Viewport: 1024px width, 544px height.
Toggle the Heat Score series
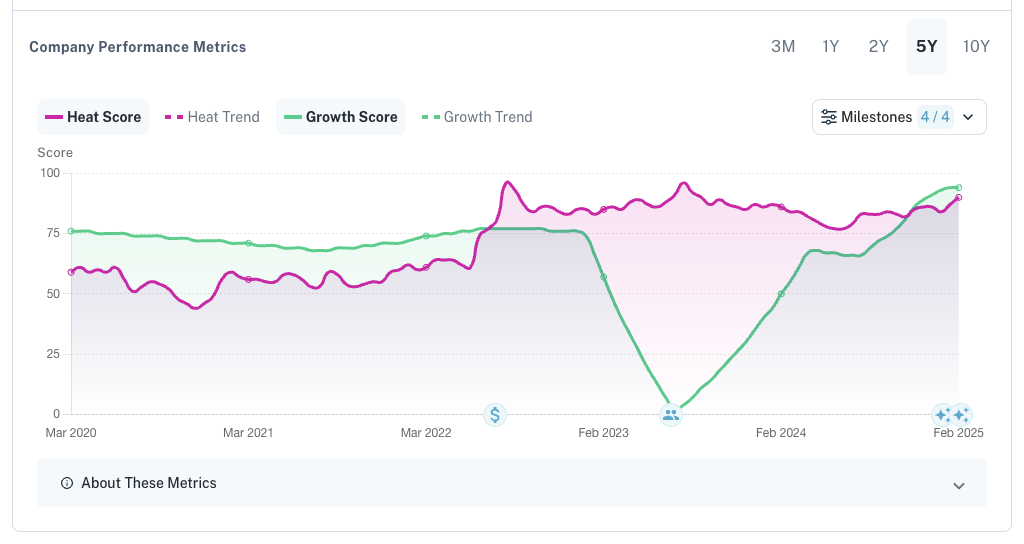pyautogui.click(x=93, y=117)
